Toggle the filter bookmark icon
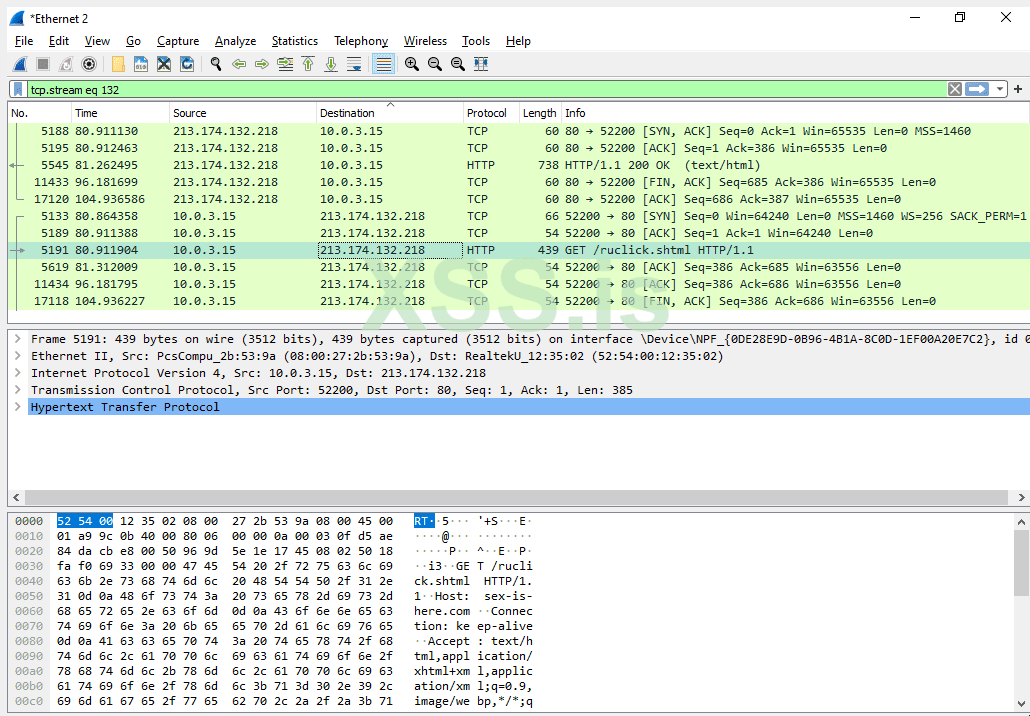This screenshot has height=716, width=1030. point(16,88)
